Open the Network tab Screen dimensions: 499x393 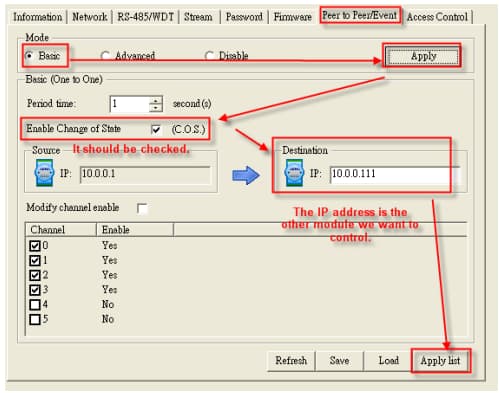click(x=90, y=17)
